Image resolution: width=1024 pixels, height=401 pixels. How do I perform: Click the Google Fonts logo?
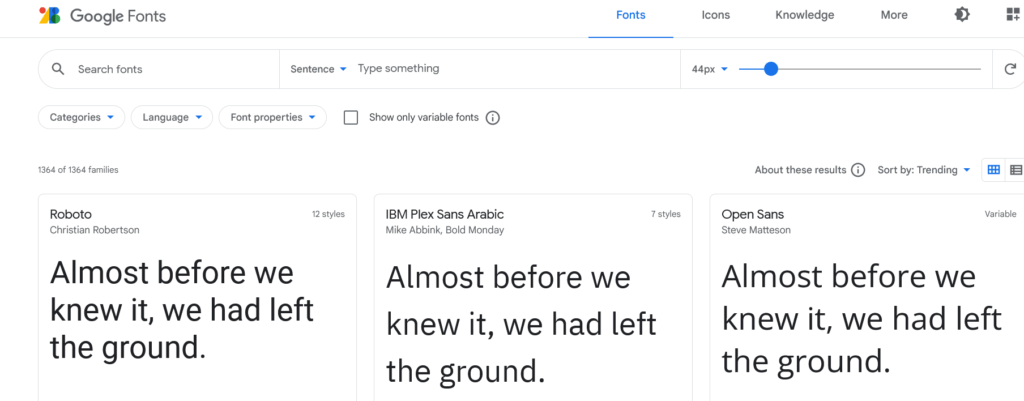[102, 16]
